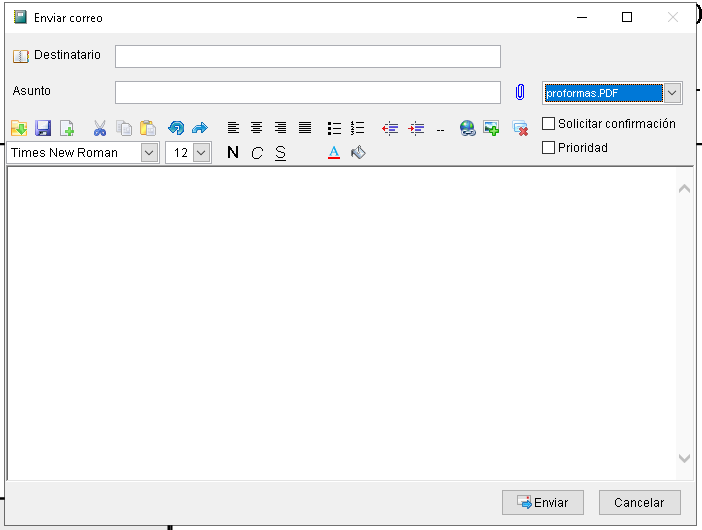
Task: Focus the Destinatario input field
Action: [308, 56]
